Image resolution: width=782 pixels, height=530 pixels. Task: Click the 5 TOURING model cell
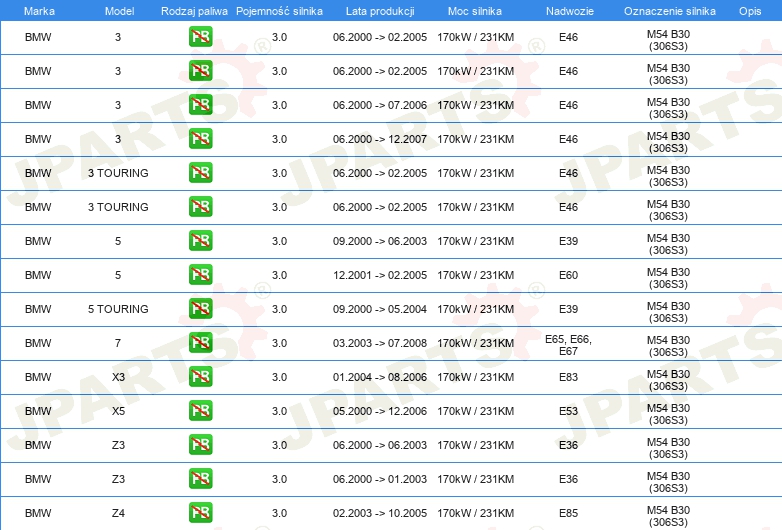(x=118, y=309)
